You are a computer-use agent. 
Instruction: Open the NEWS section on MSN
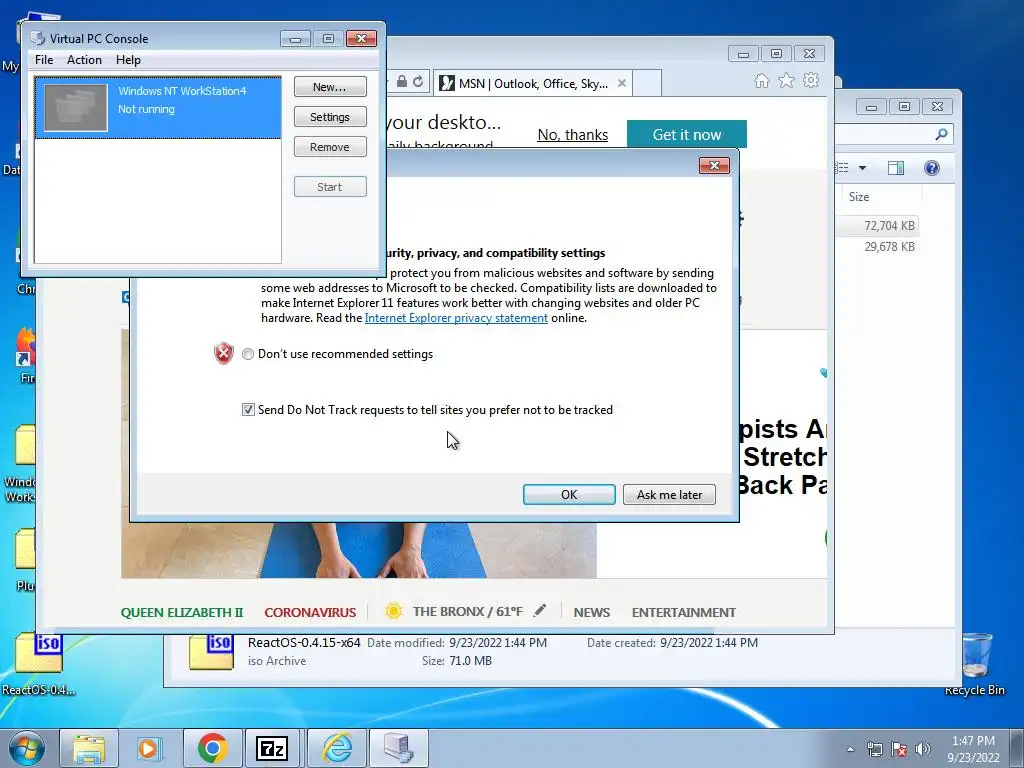[592, 613]
